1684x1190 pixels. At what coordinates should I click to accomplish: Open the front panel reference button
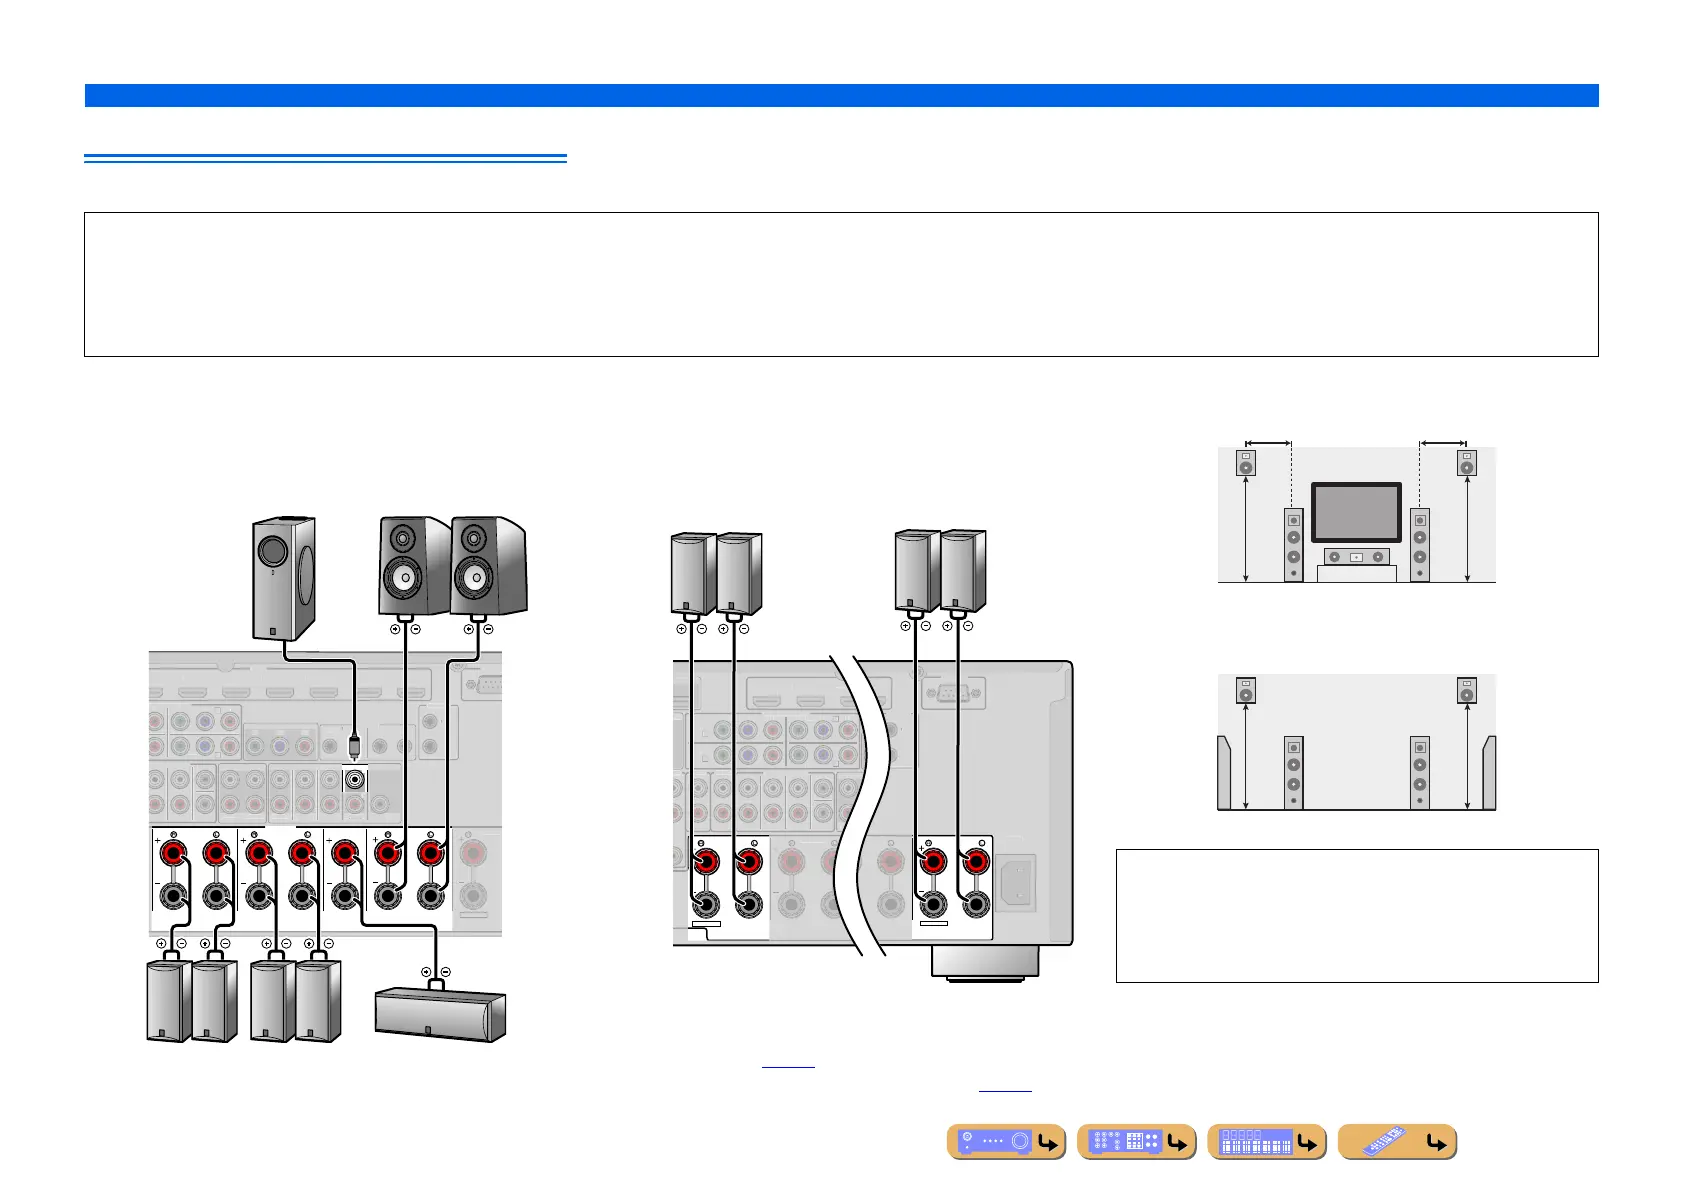[x=1006, y=1142]
